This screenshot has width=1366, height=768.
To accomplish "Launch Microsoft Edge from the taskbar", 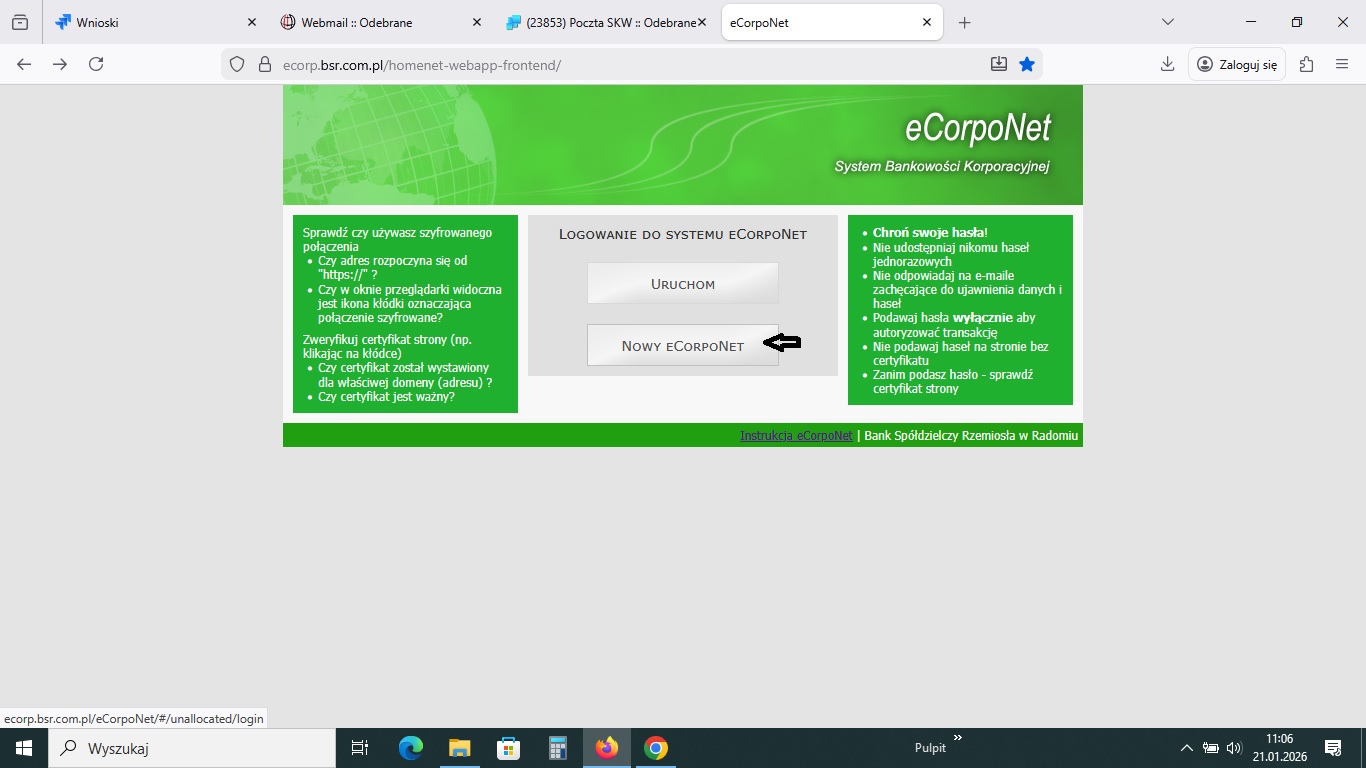I will (x=411, y=748).
